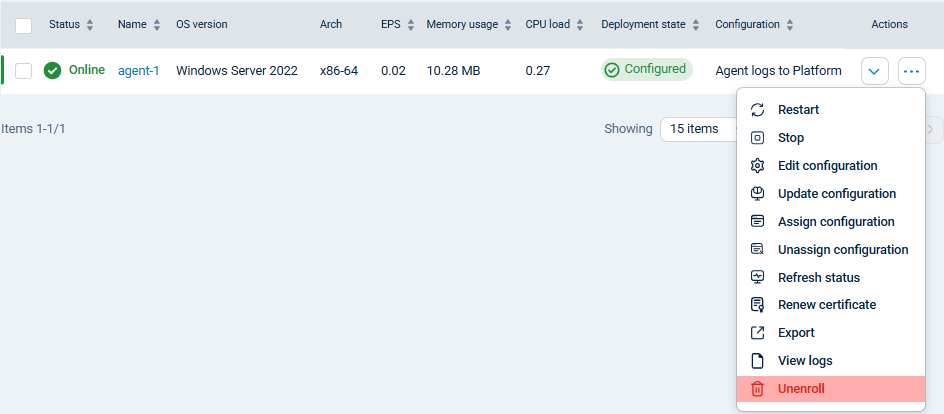
Task: Expand agent-1 row with chevron button
Action: pos(874,71)
